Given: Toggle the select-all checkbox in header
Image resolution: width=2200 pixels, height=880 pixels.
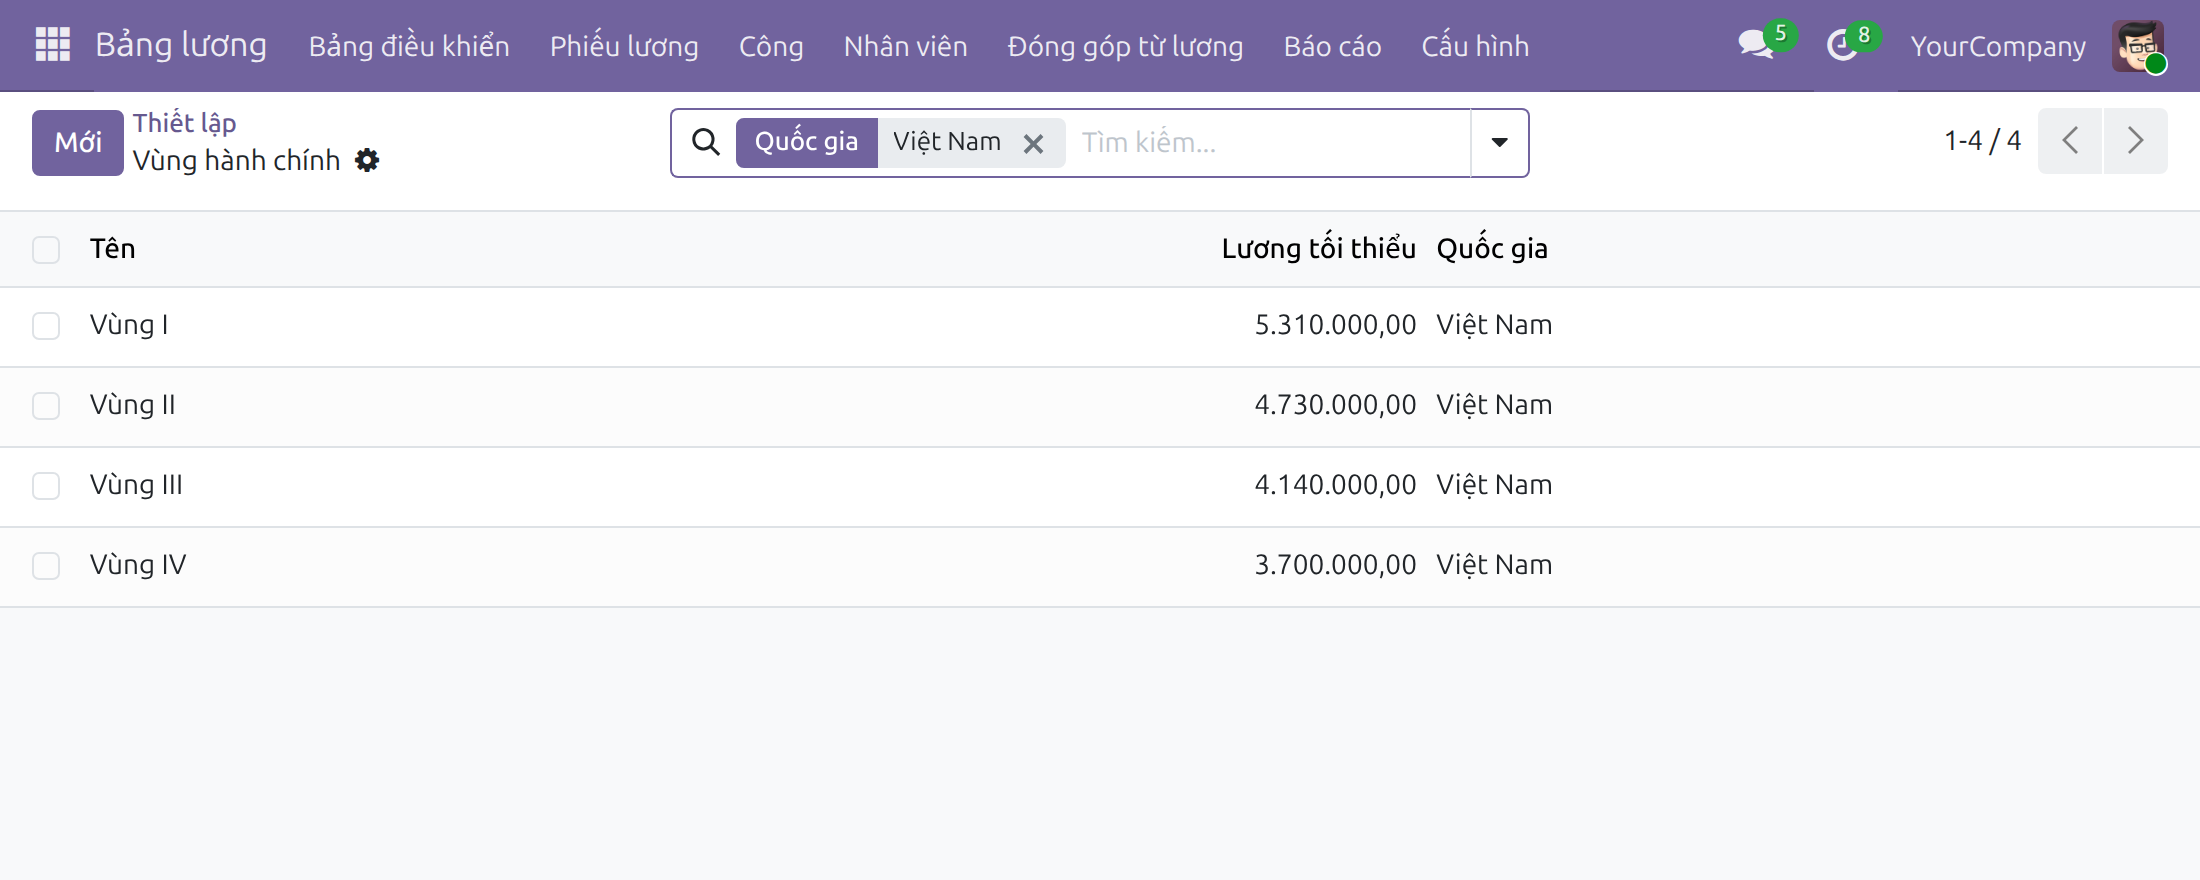Looking at the screenshot, I should pyautogui.click(x=46, y=249).
